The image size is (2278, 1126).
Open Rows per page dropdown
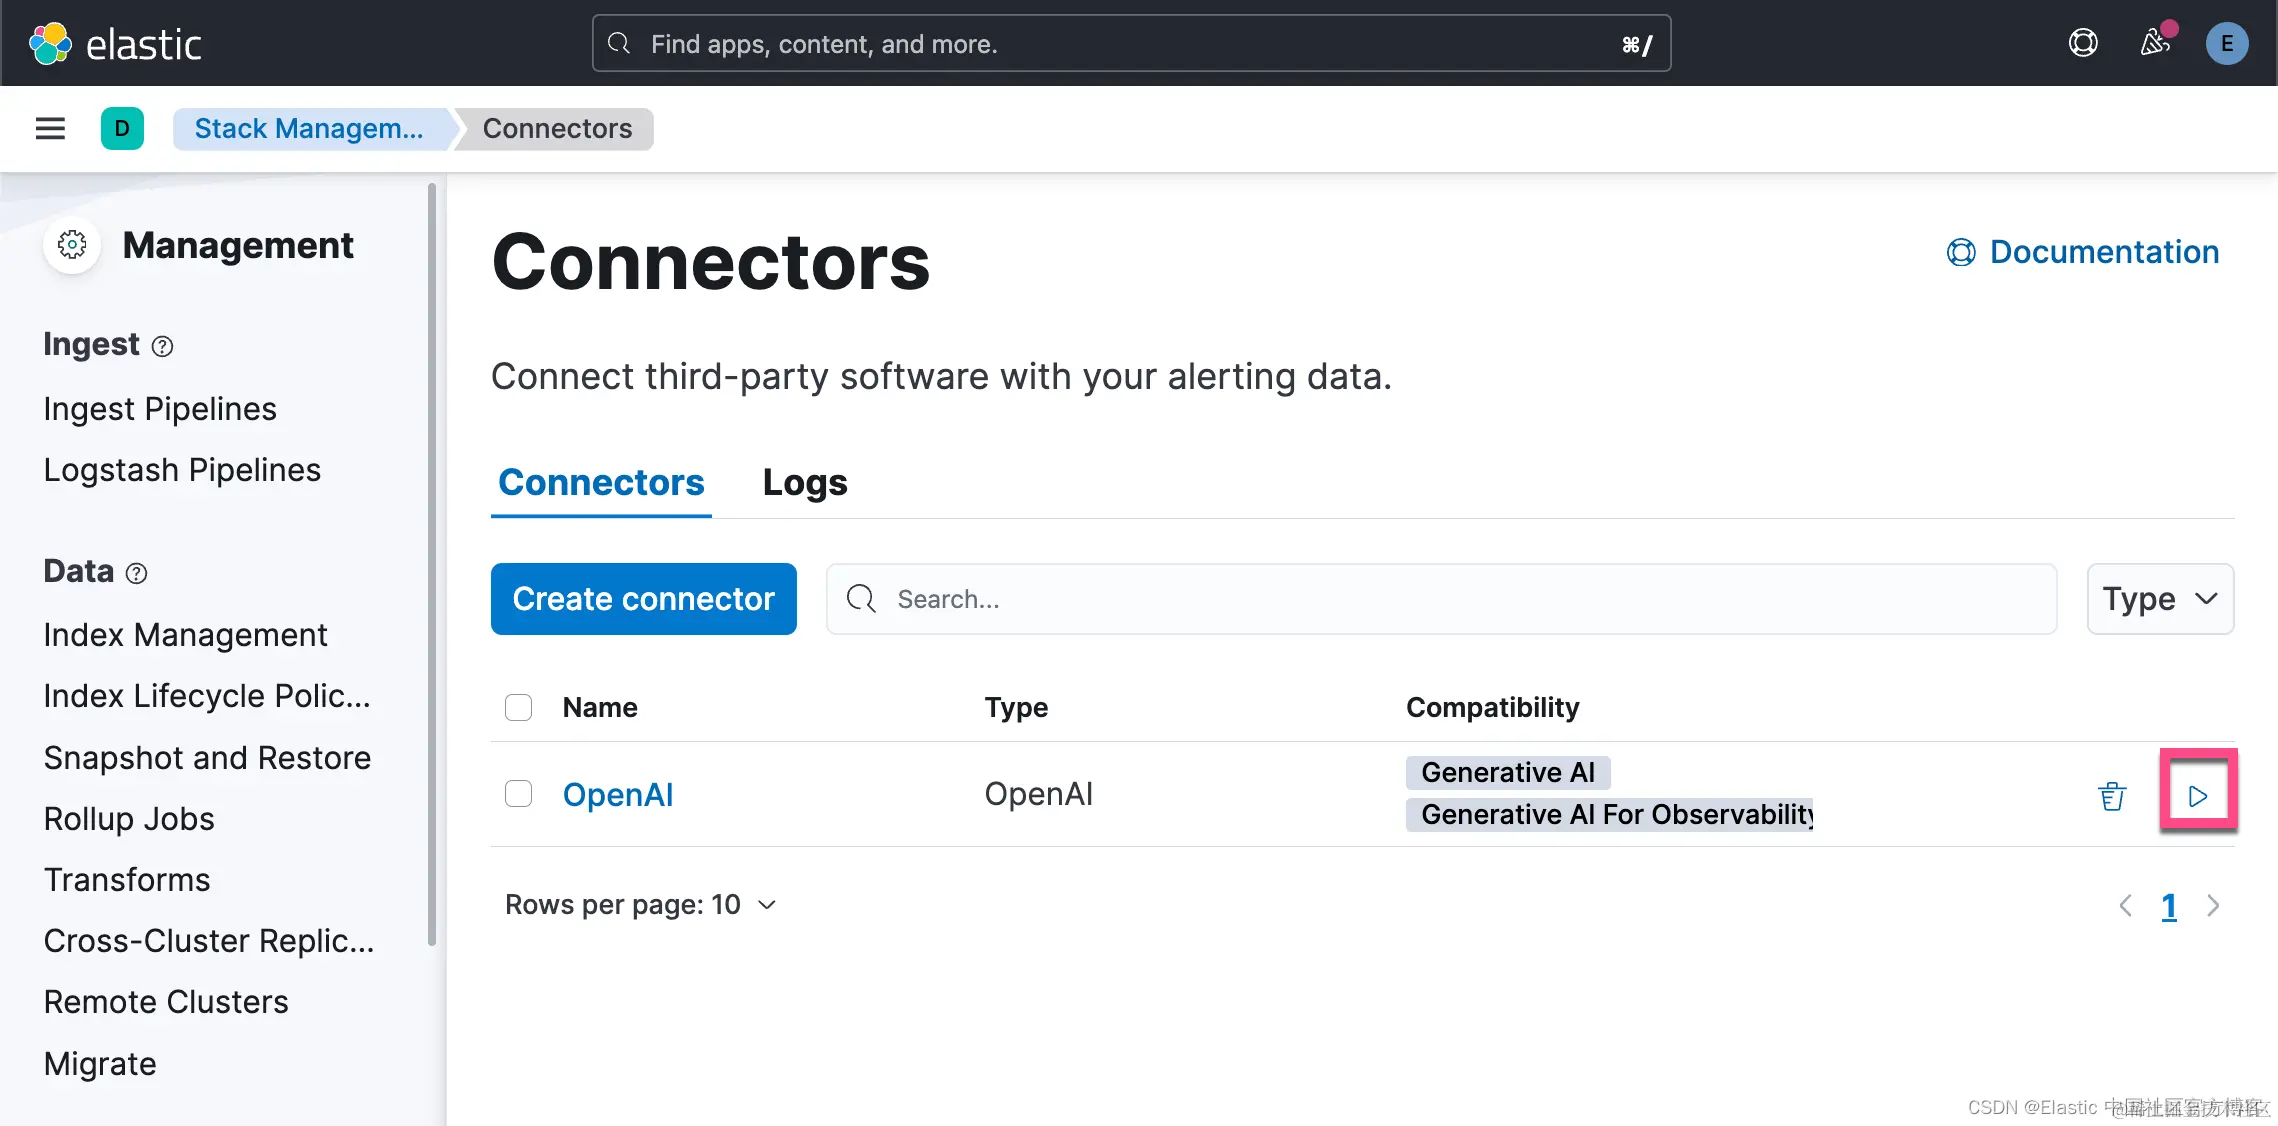[641, 905]
